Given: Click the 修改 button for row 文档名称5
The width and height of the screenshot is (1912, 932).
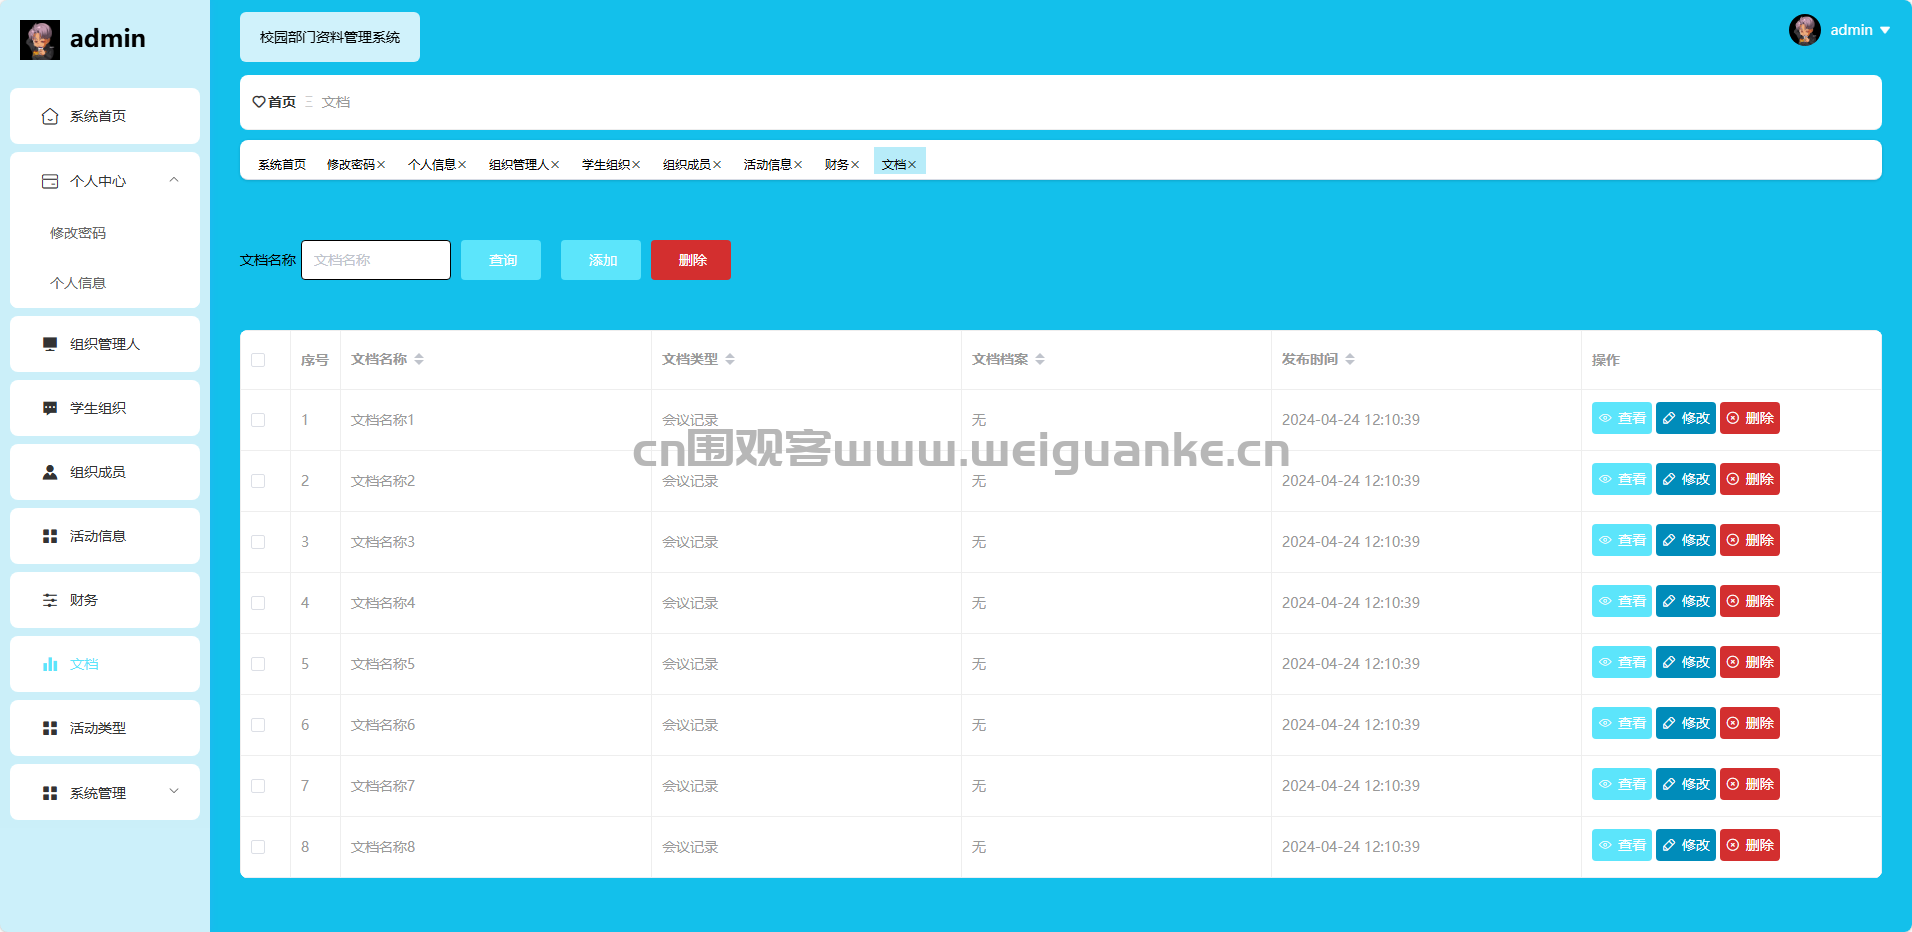Looking at the screenshot, I should pyautogui.click(x=1686, y=662).
